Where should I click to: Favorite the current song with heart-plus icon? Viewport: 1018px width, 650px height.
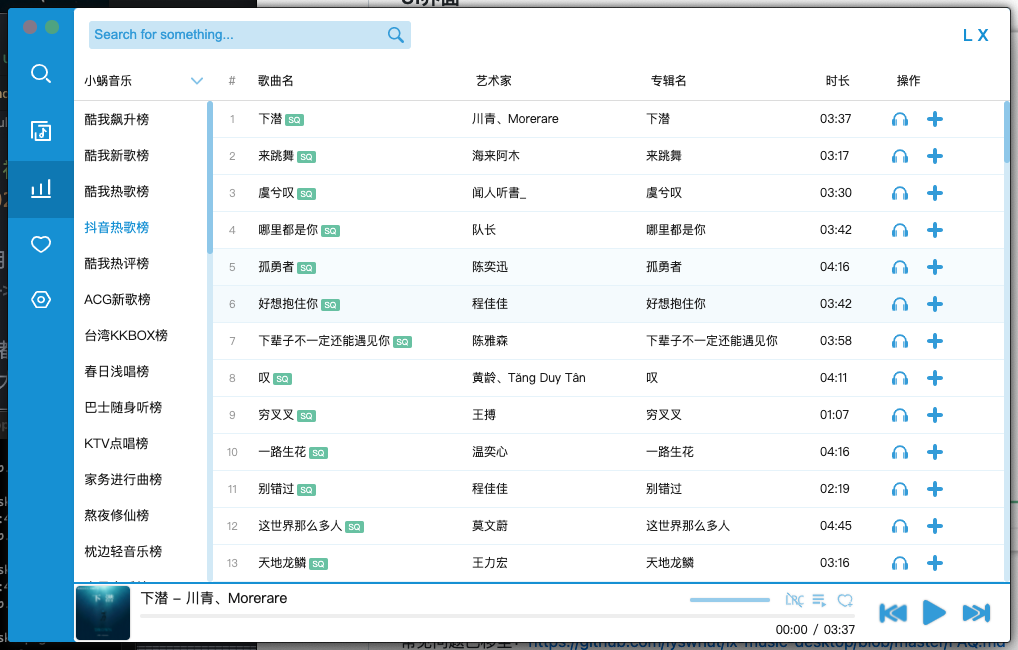pyautogui.click(x=845, y=600)
